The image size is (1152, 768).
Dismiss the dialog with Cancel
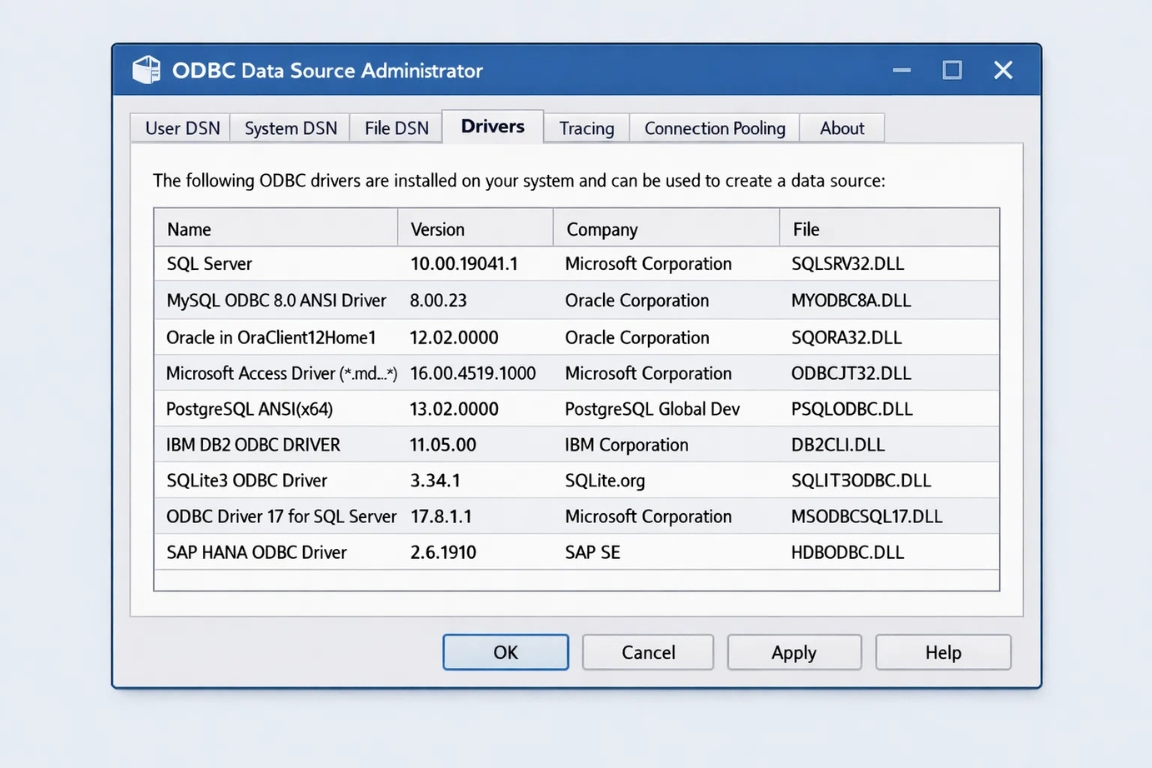point(647,652)
